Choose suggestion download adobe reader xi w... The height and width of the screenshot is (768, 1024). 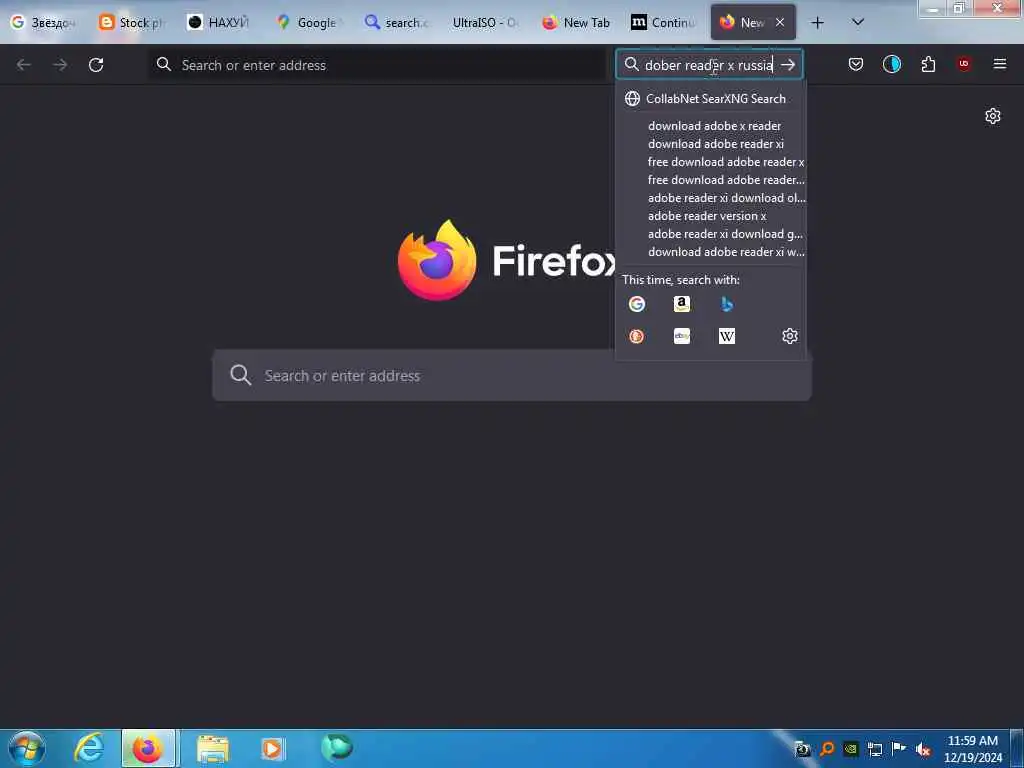[x=726, y=251]
